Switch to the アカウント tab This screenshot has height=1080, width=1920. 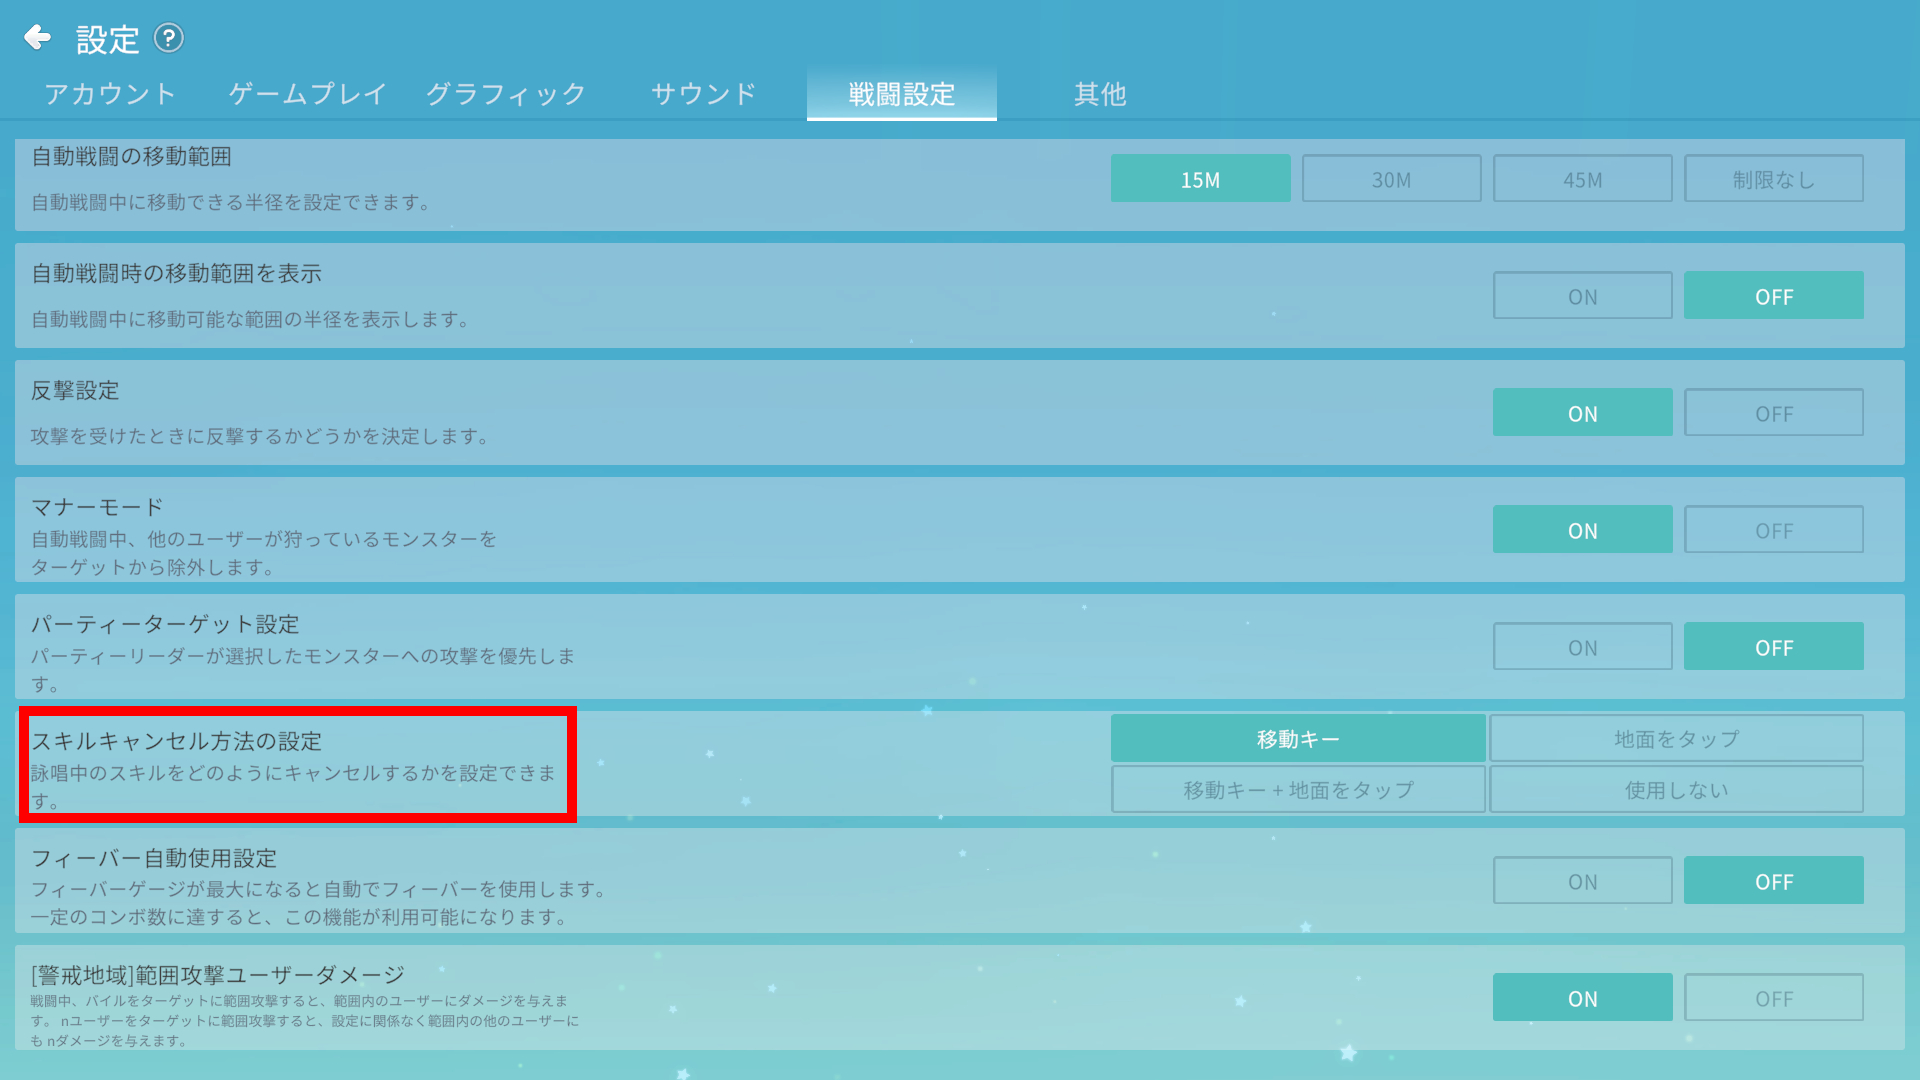pos(110,94)
